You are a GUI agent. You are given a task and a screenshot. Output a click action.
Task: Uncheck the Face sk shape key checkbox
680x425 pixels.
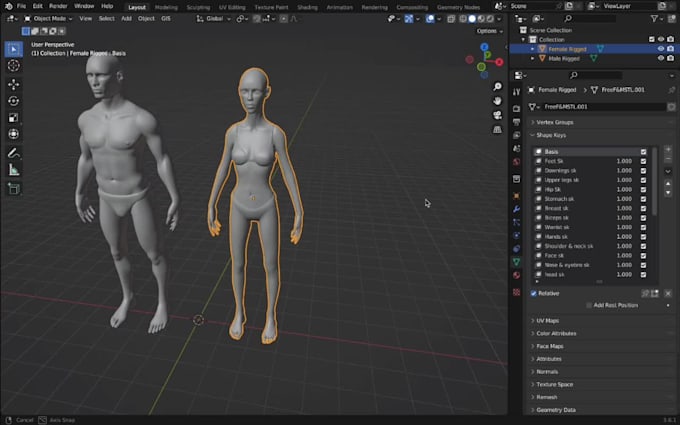tap(643, 255)
